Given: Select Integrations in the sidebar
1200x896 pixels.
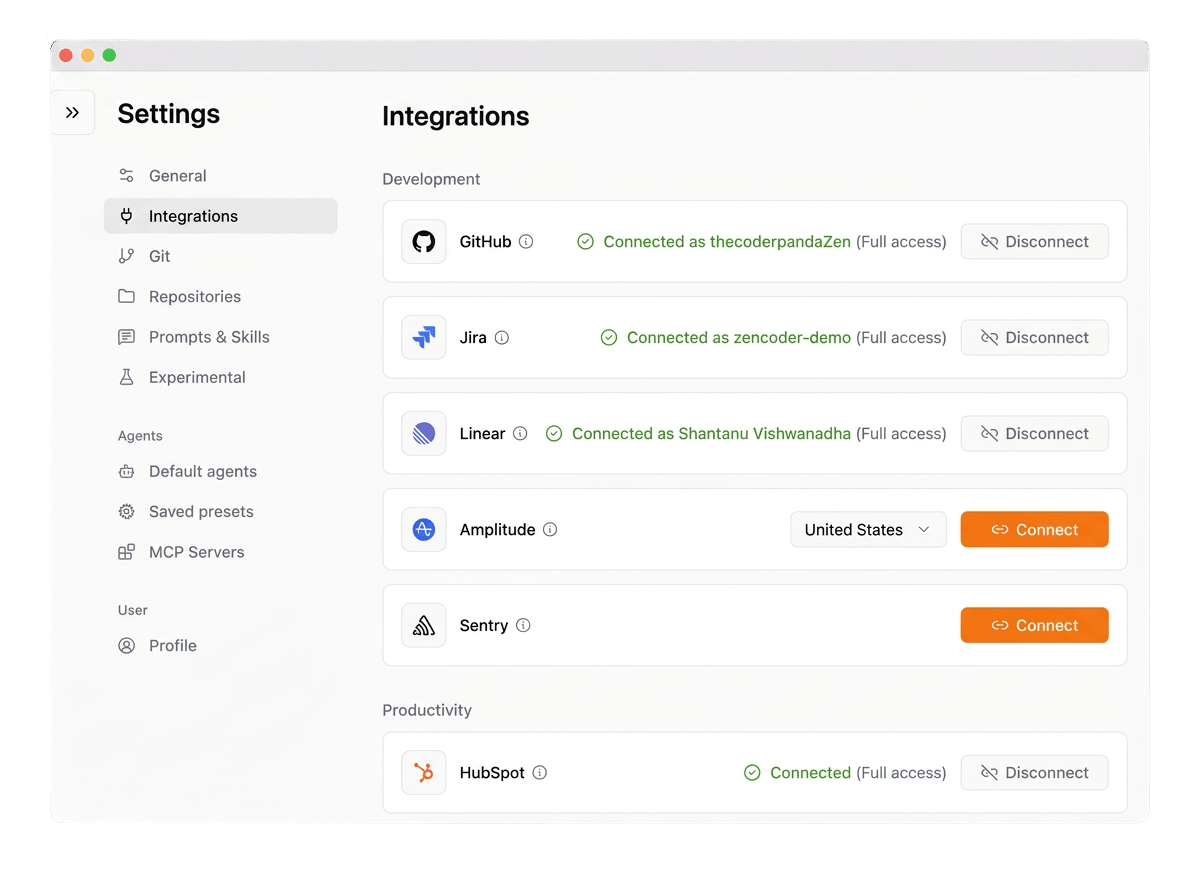Looking at the screenshot, I should [220, 216].
